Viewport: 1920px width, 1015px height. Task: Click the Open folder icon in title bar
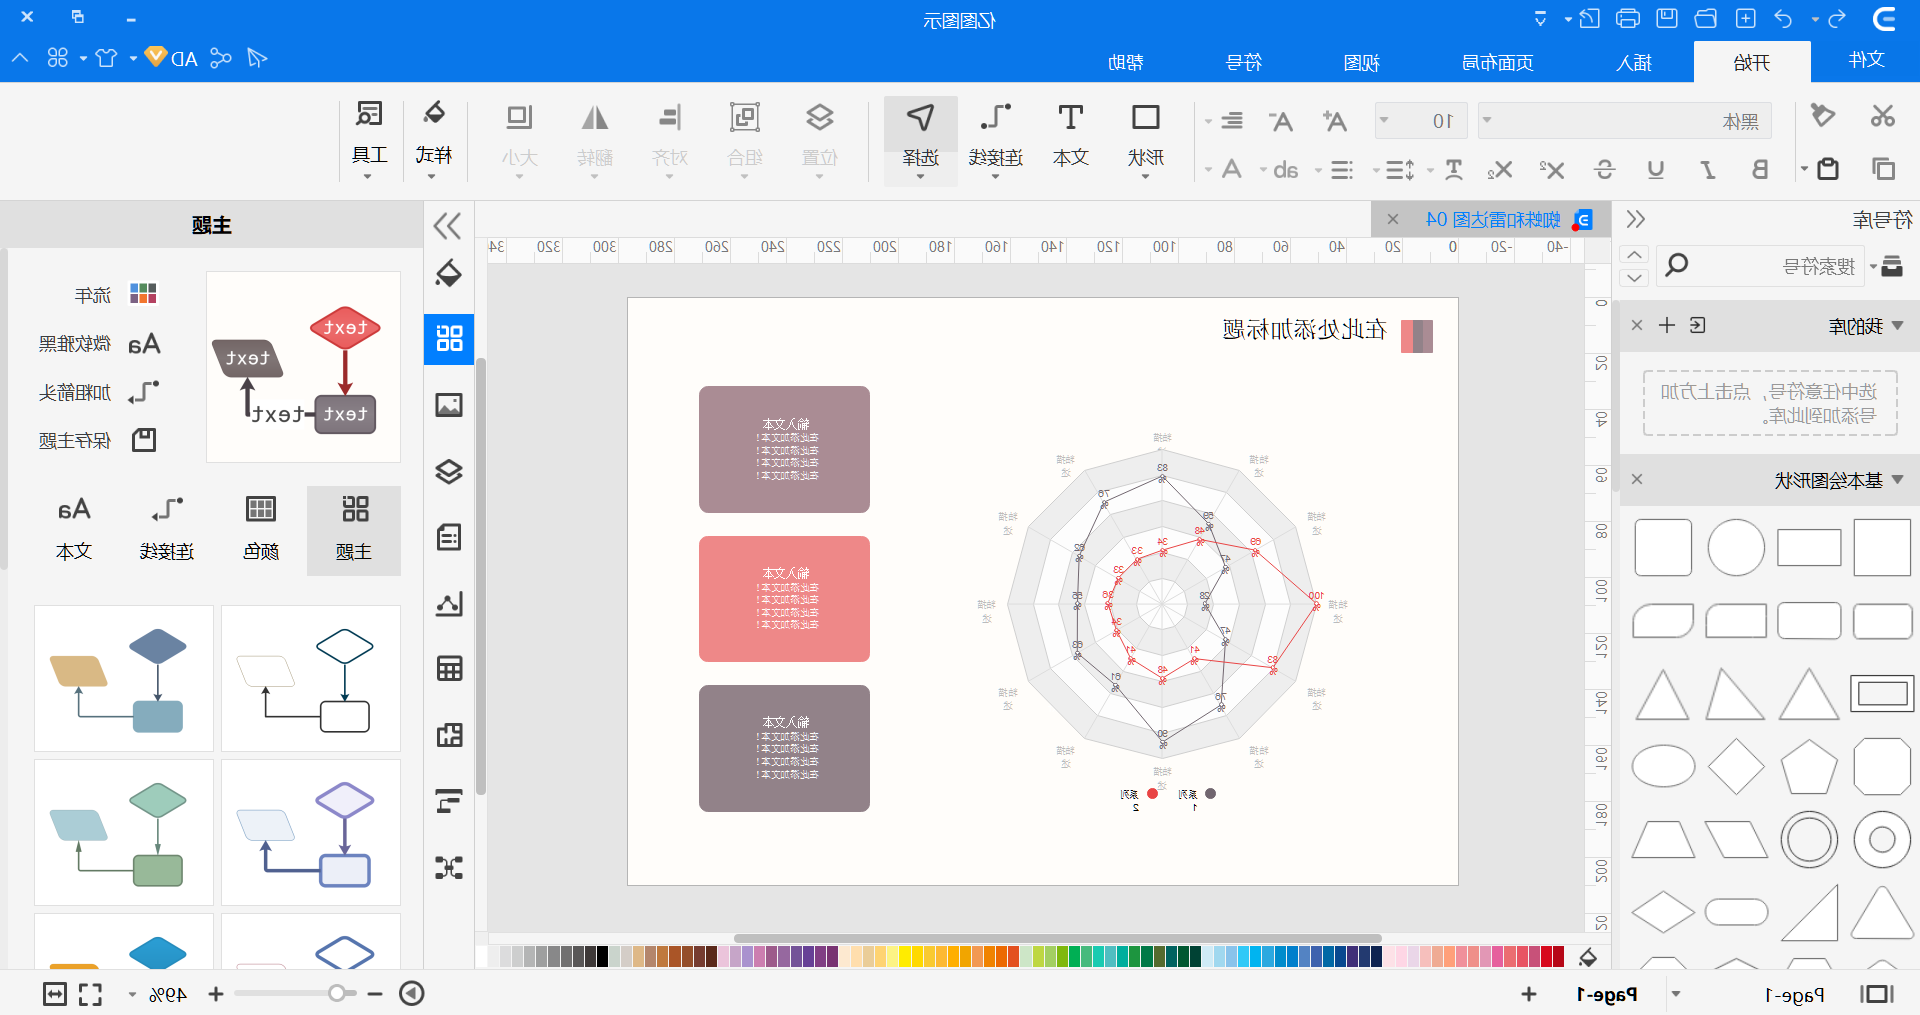[1706, 19]
